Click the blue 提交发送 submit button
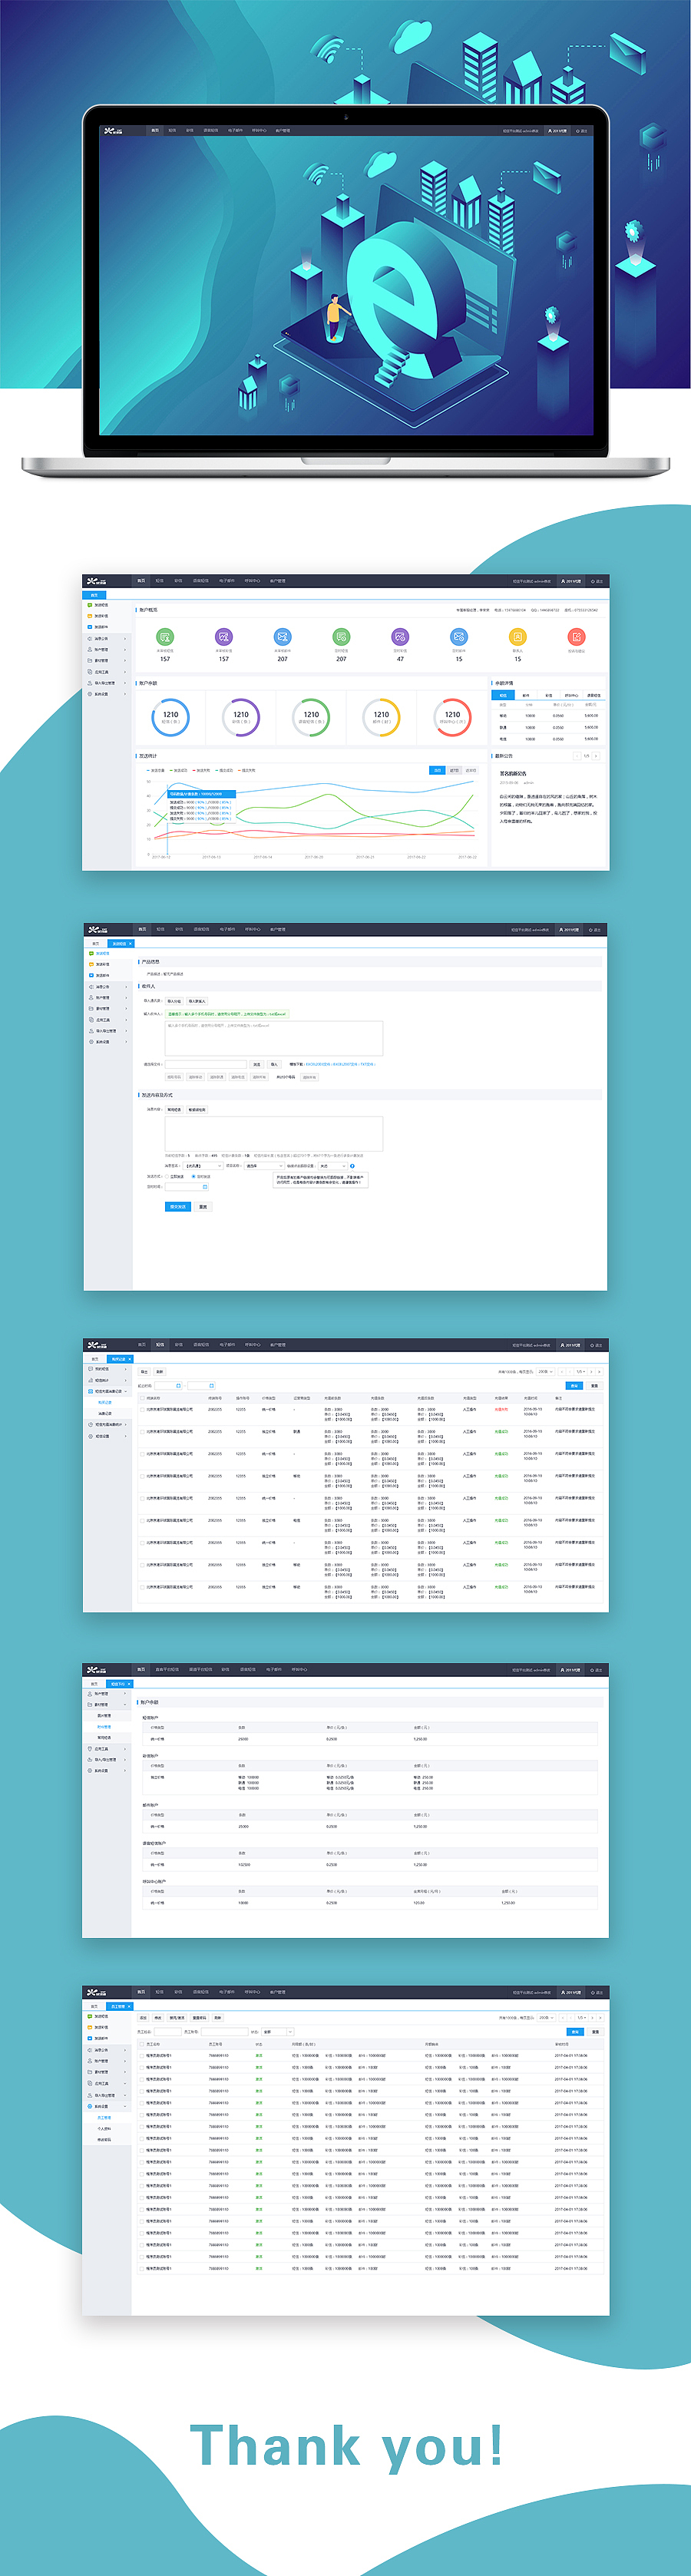 point(178,1207)
